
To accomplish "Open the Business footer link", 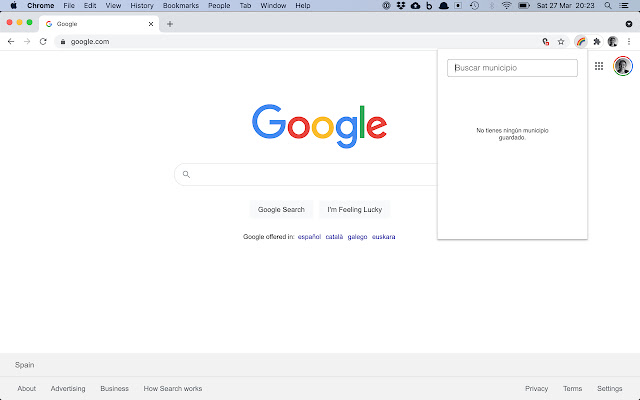I will pyautogui.click(x=115, y=389).
